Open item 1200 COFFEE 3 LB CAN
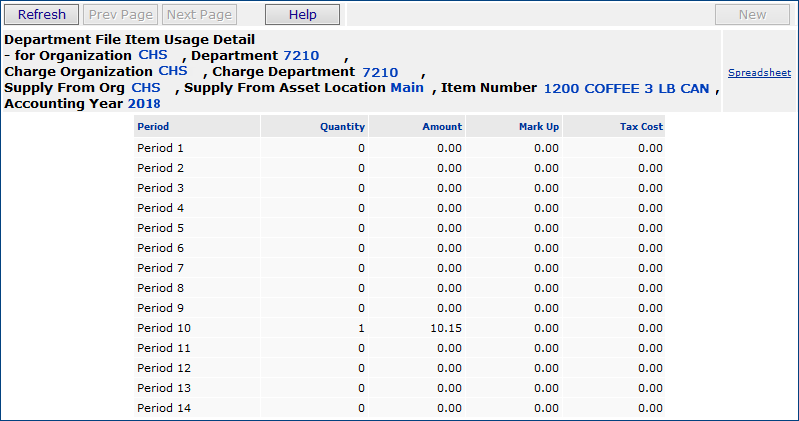The image size is (799, 421). coord(626,89)
